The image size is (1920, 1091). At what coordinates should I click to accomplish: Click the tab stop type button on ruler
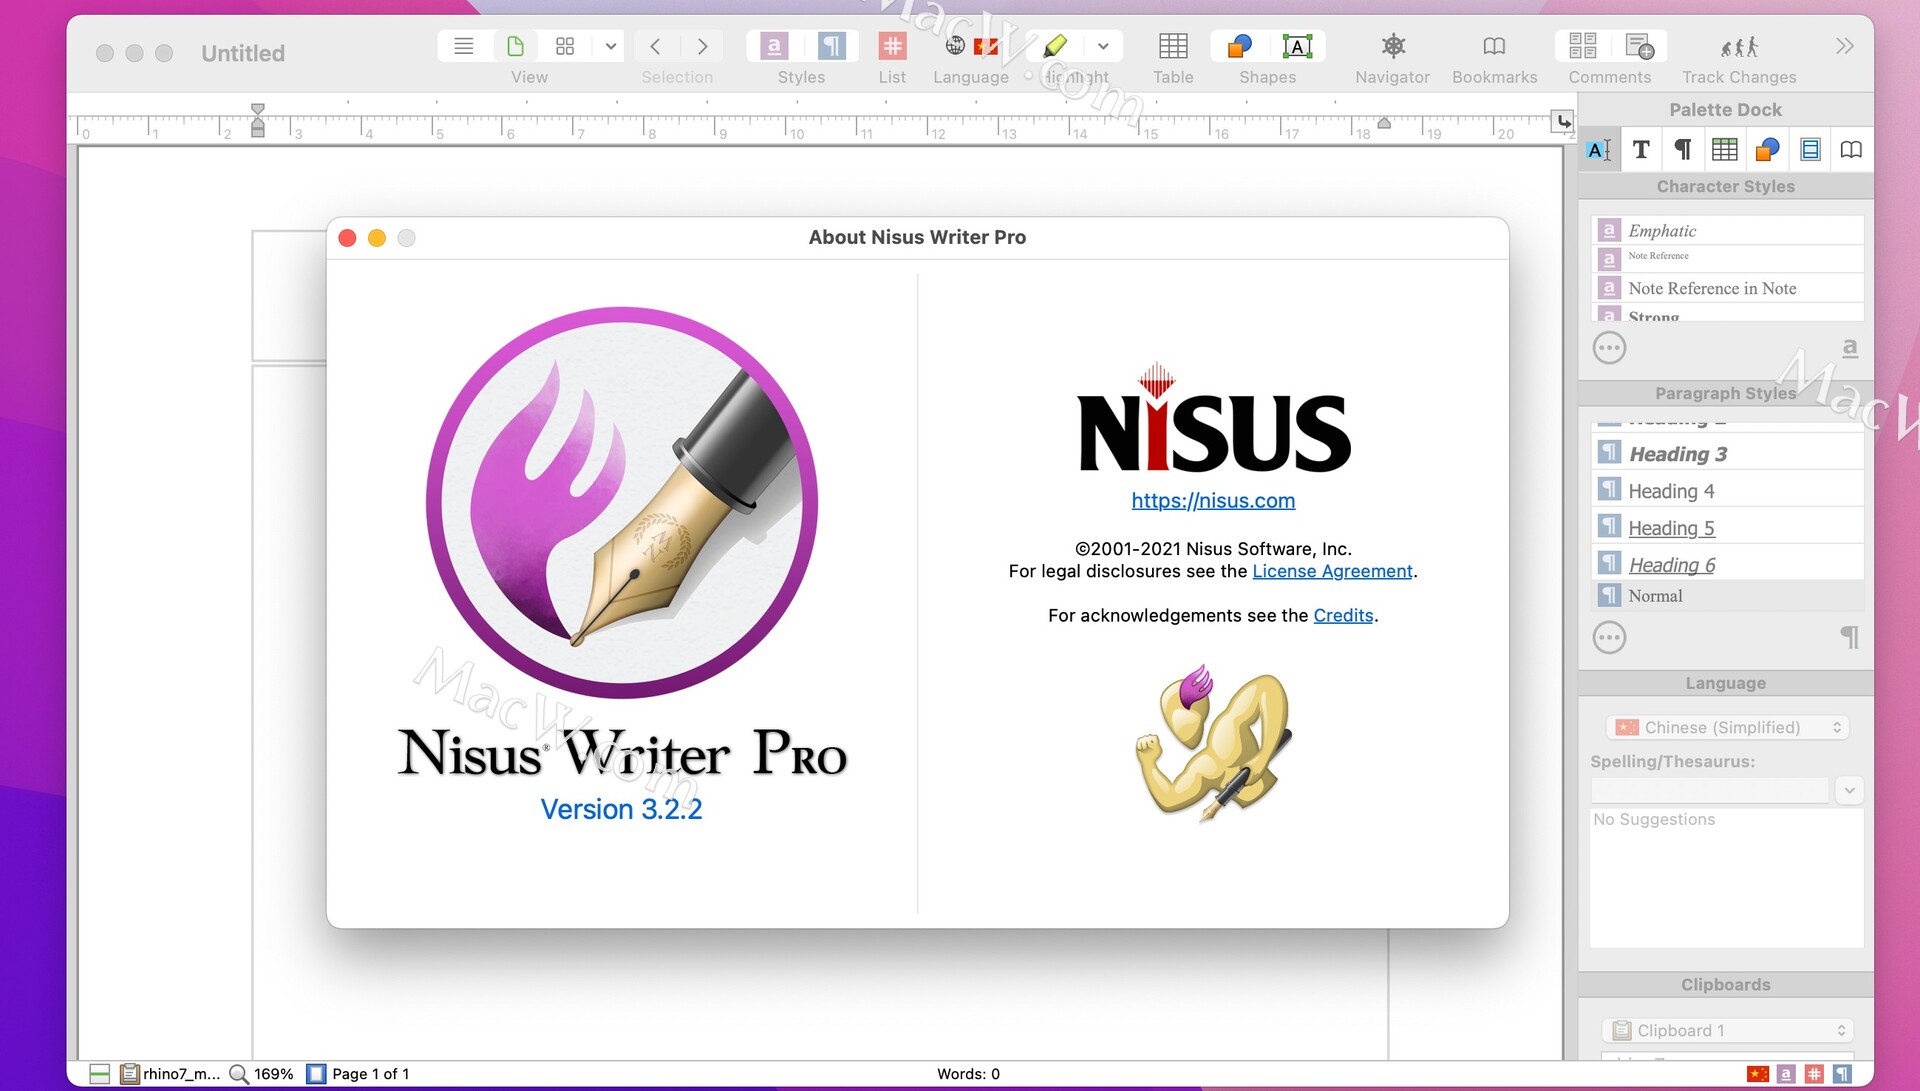(x=1562, y=121)
